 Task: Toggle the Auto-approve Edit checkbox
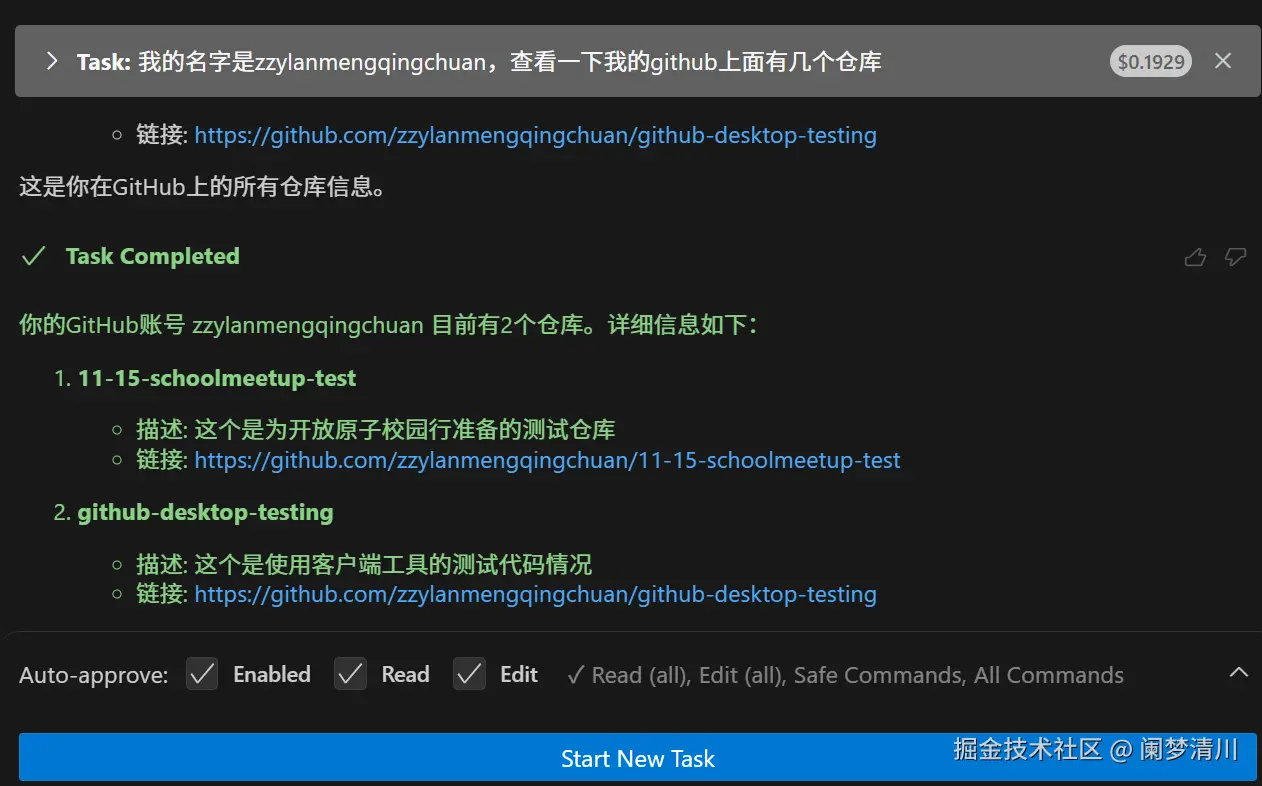coord(469,675)
